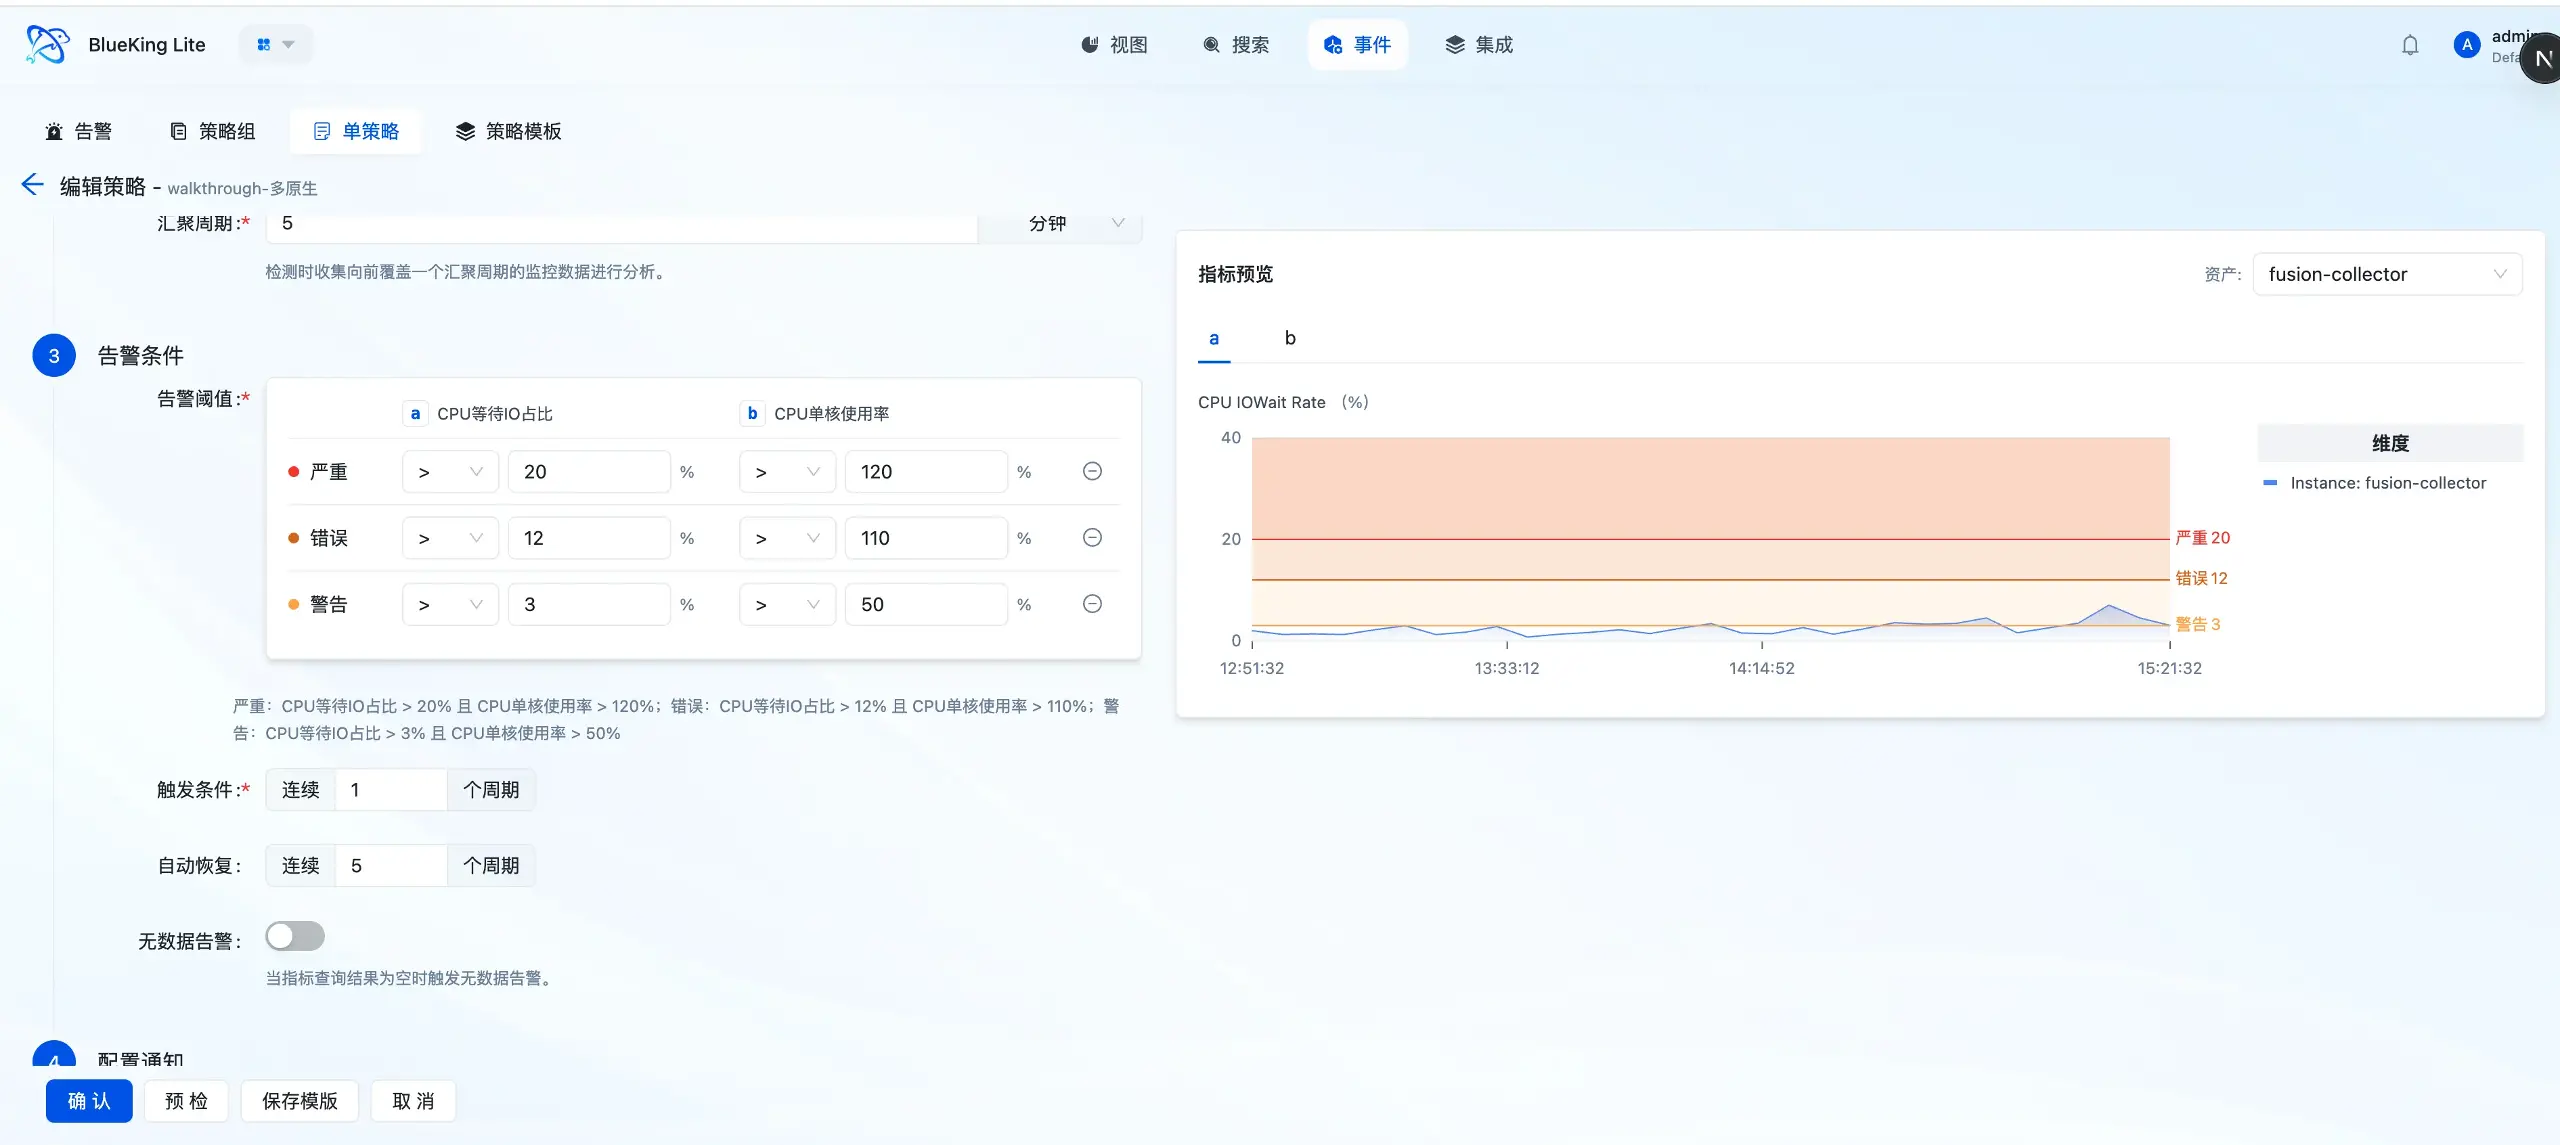Select the 单策略 tab
This screenshot has width=2560, height=1145.
[x=356, y=131]
